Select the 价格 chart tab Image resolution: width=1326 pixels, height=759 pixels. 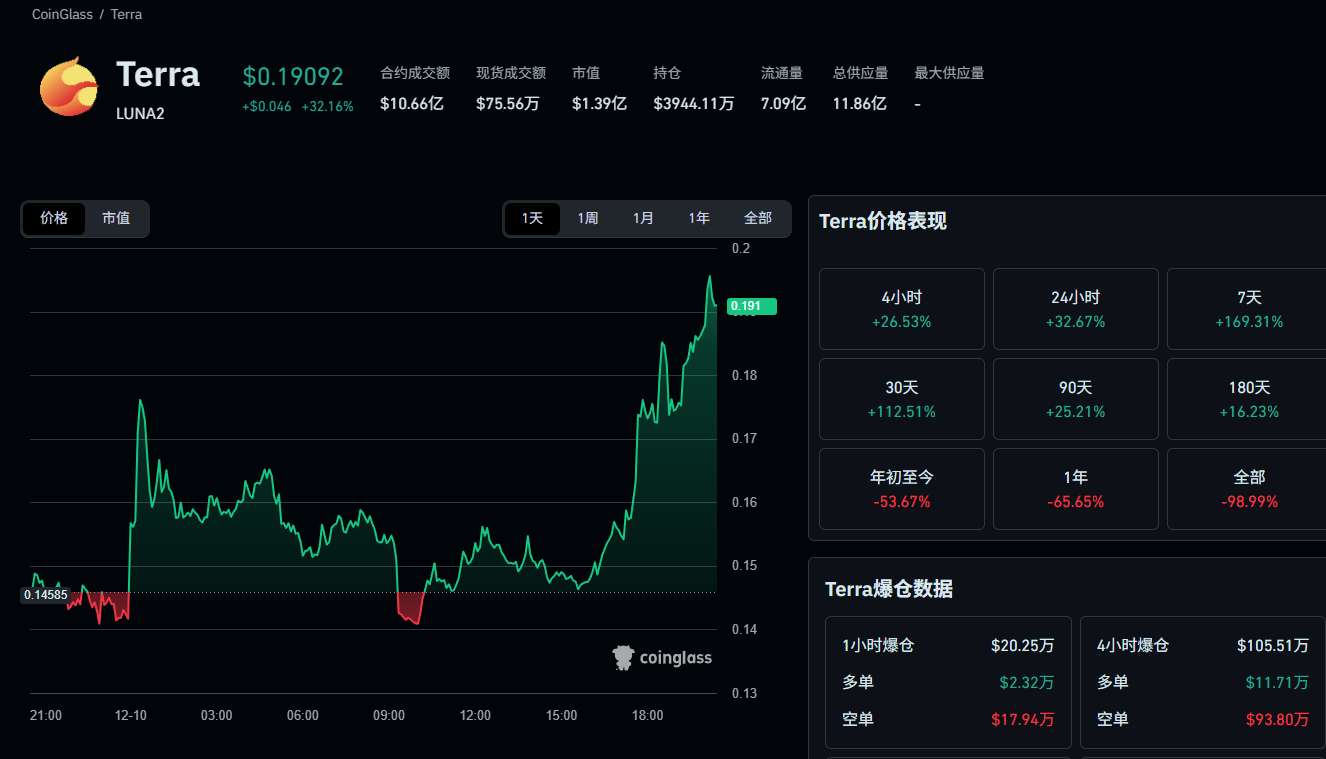(55, 218)
